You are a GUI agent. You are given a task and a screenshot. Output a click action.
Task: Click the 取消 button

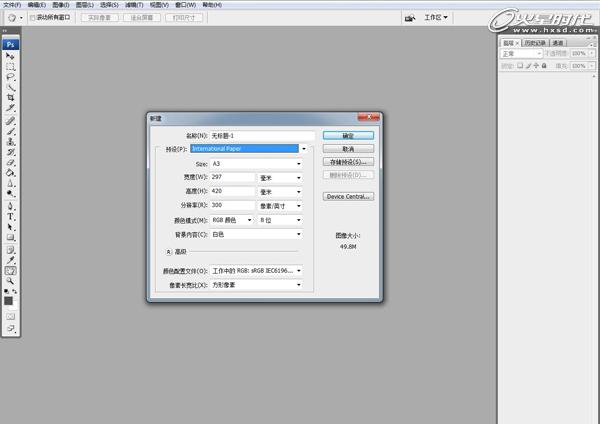(348, 149)
